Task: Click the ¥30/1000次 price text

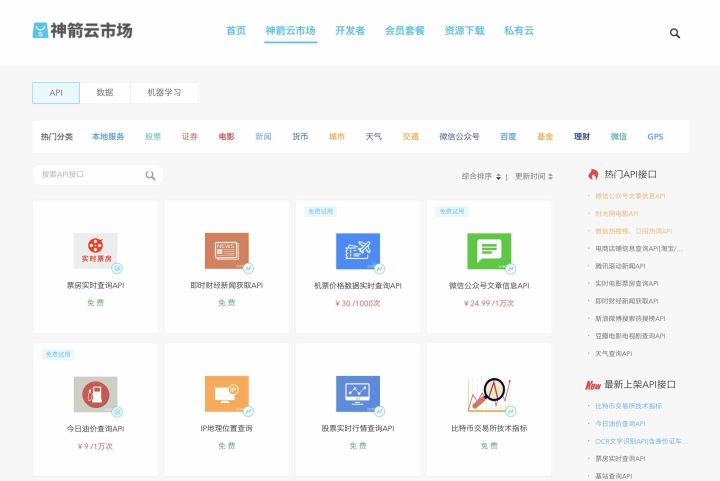Action: pos(358,303)
